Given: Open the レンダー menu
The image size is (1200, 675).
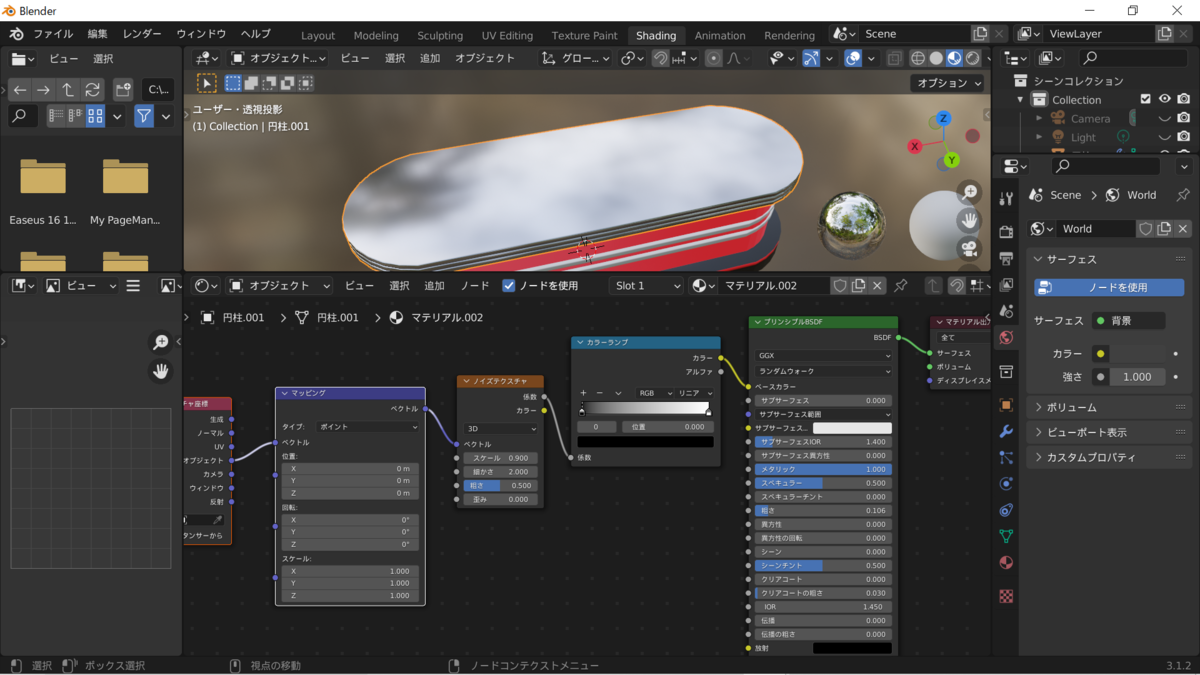Looking at the screenshot, I should [142, 34].
